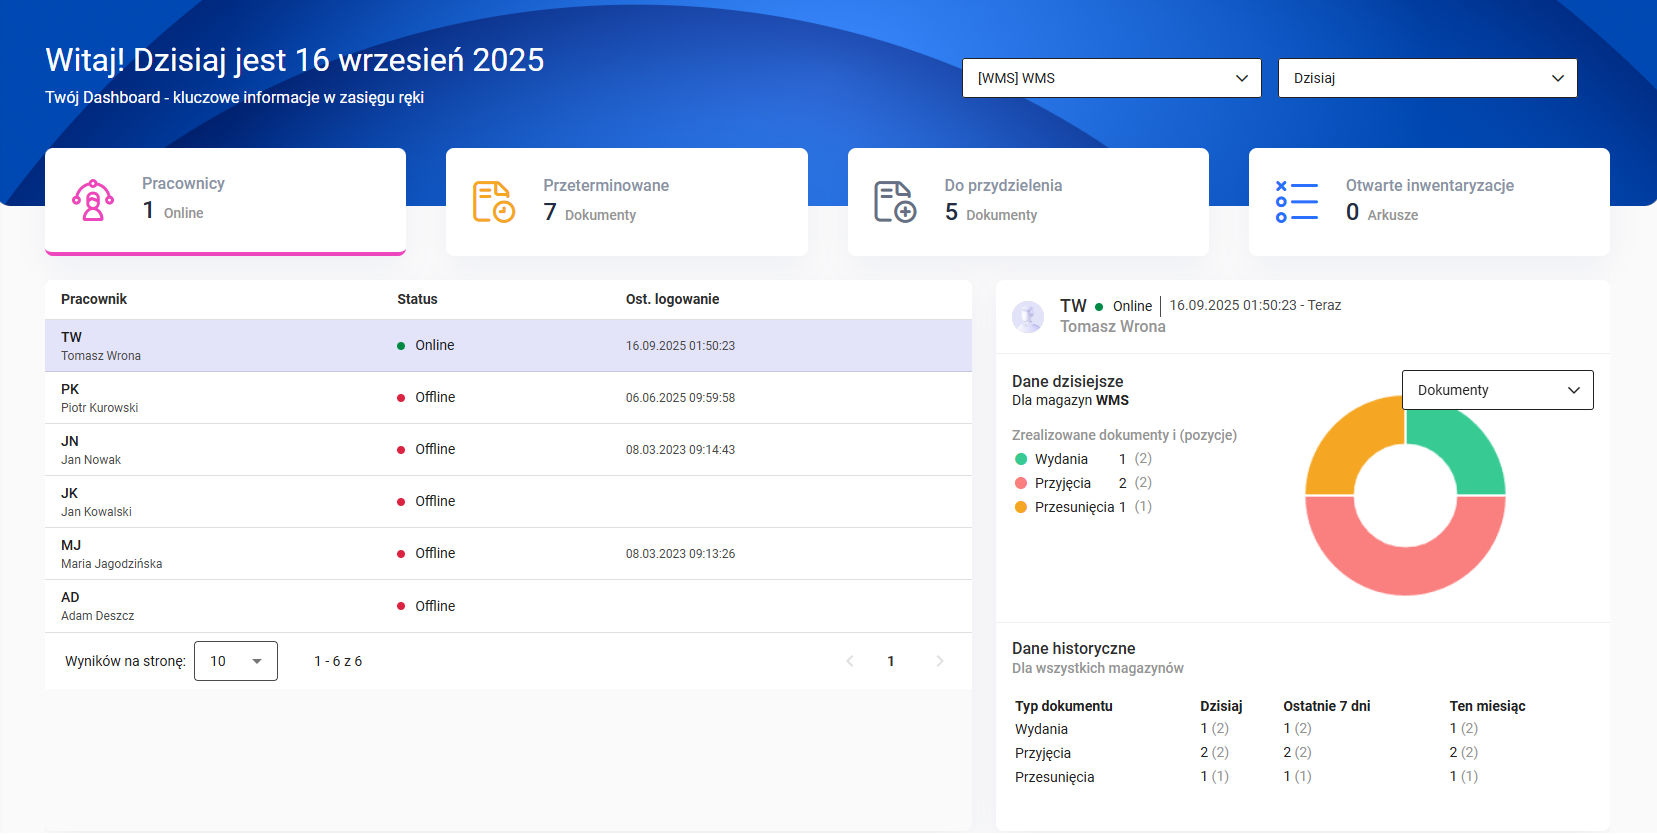Go to next page arrow
This screenshot has width=1657, height=834.
point(939,661)
